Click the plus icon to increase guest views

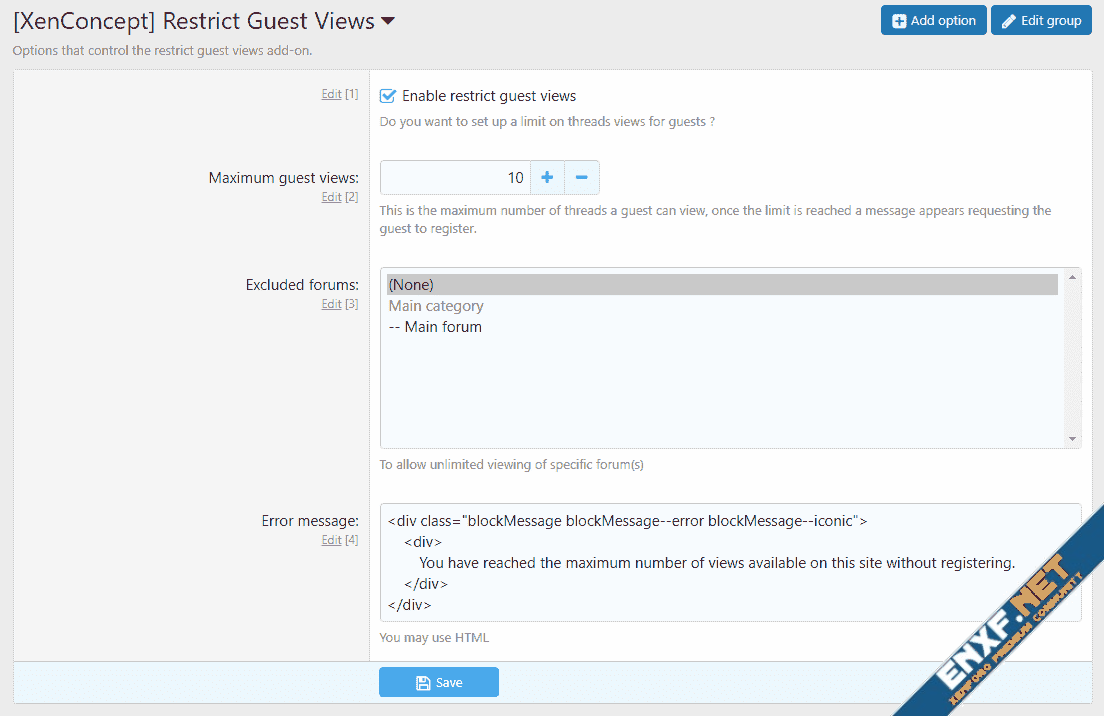(547, 178)
